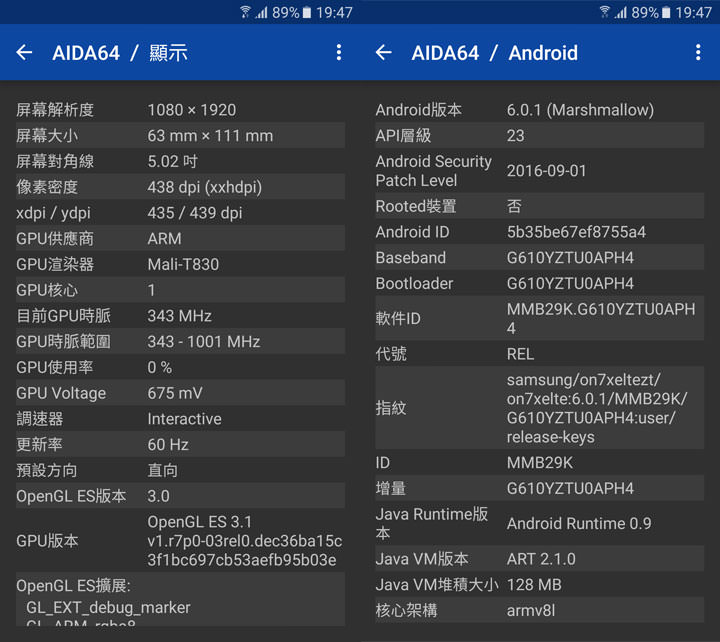Open the three-dot menu on the Android screen
The width and height of the screenshot is (720, 642).
[x=698, y=53]
